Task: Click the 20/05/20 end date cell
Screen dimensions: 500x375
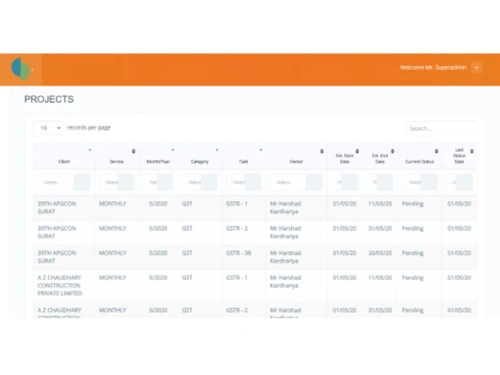Action: (380, 253)
